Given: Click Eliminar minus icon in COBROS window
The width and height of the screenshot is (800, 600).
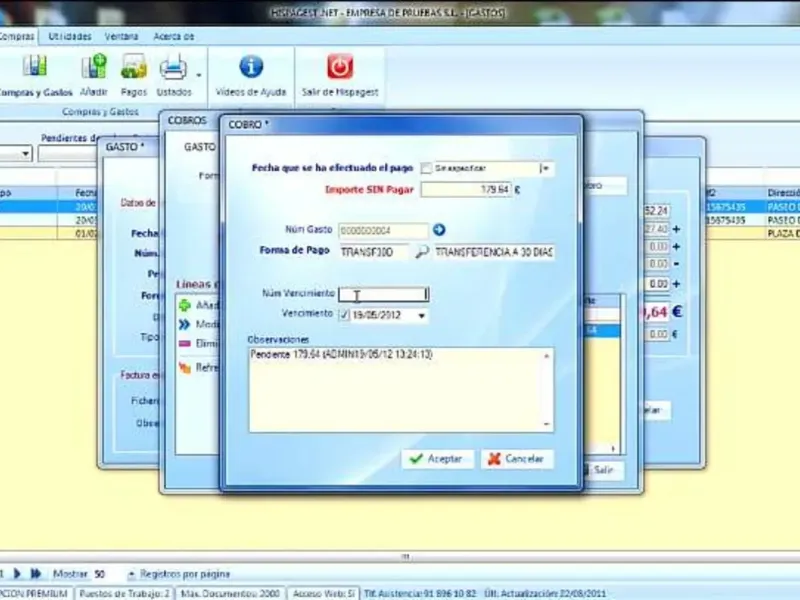Looking at the screenshot, I should pyautogui.click(x=184, y=344).
